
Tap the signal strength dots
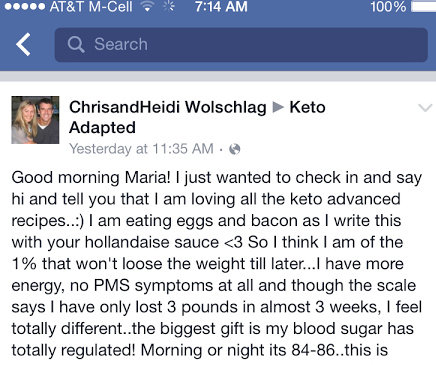point(25,7)
